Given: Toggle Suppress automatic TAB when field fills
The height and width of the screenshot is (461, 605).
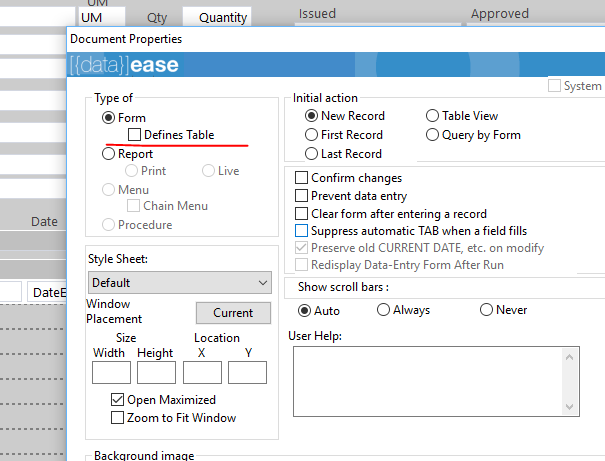Looking at the screenshot, I should [301, 231].
